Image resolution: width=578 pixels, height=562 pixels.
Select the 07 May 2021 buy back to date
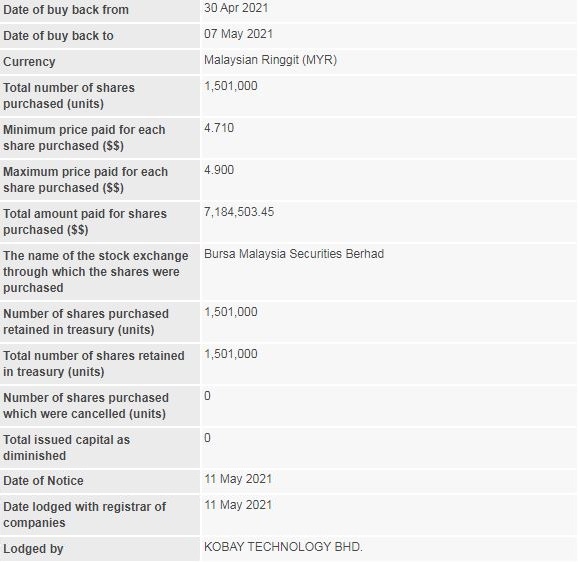[x=238, y=34]
